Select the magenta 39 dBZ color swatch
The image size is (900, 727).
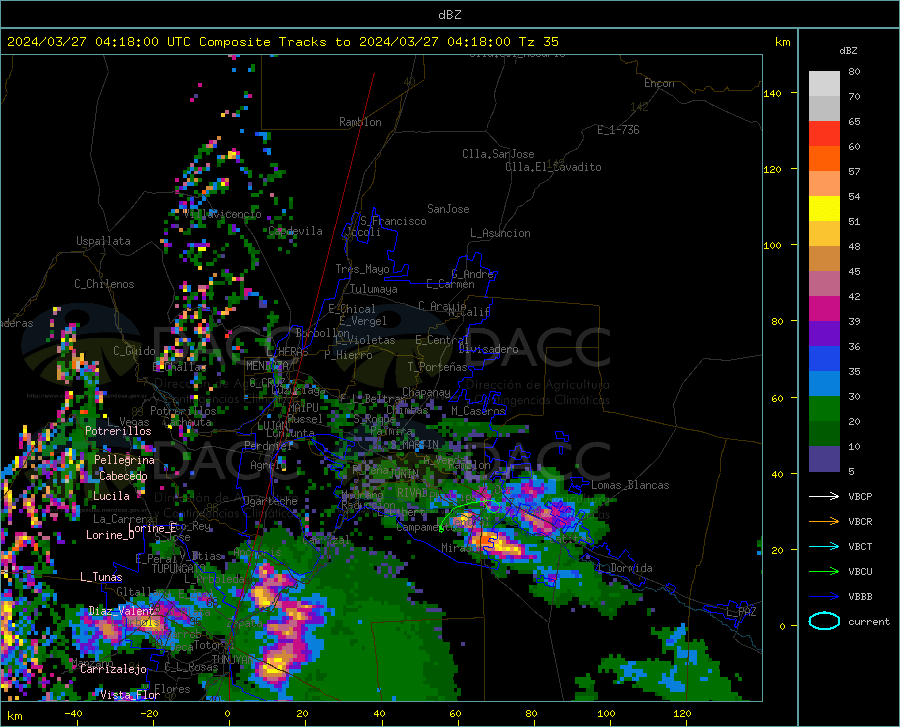(824, 309)
